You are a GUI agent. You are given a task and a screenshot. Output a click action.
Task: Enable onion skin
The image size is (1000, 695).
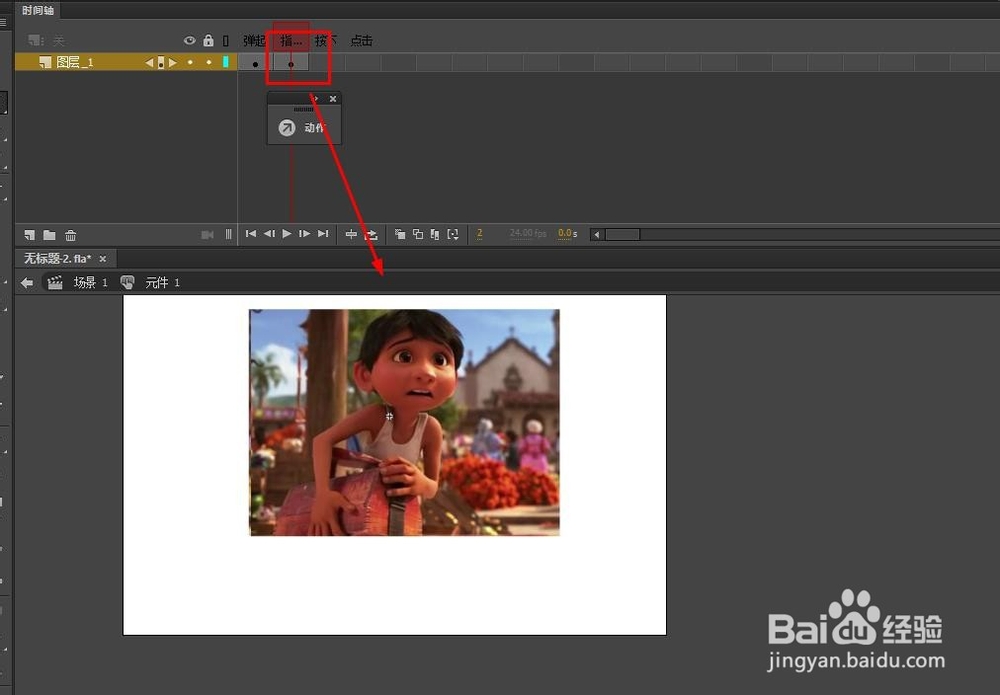(x=400, y=235)
